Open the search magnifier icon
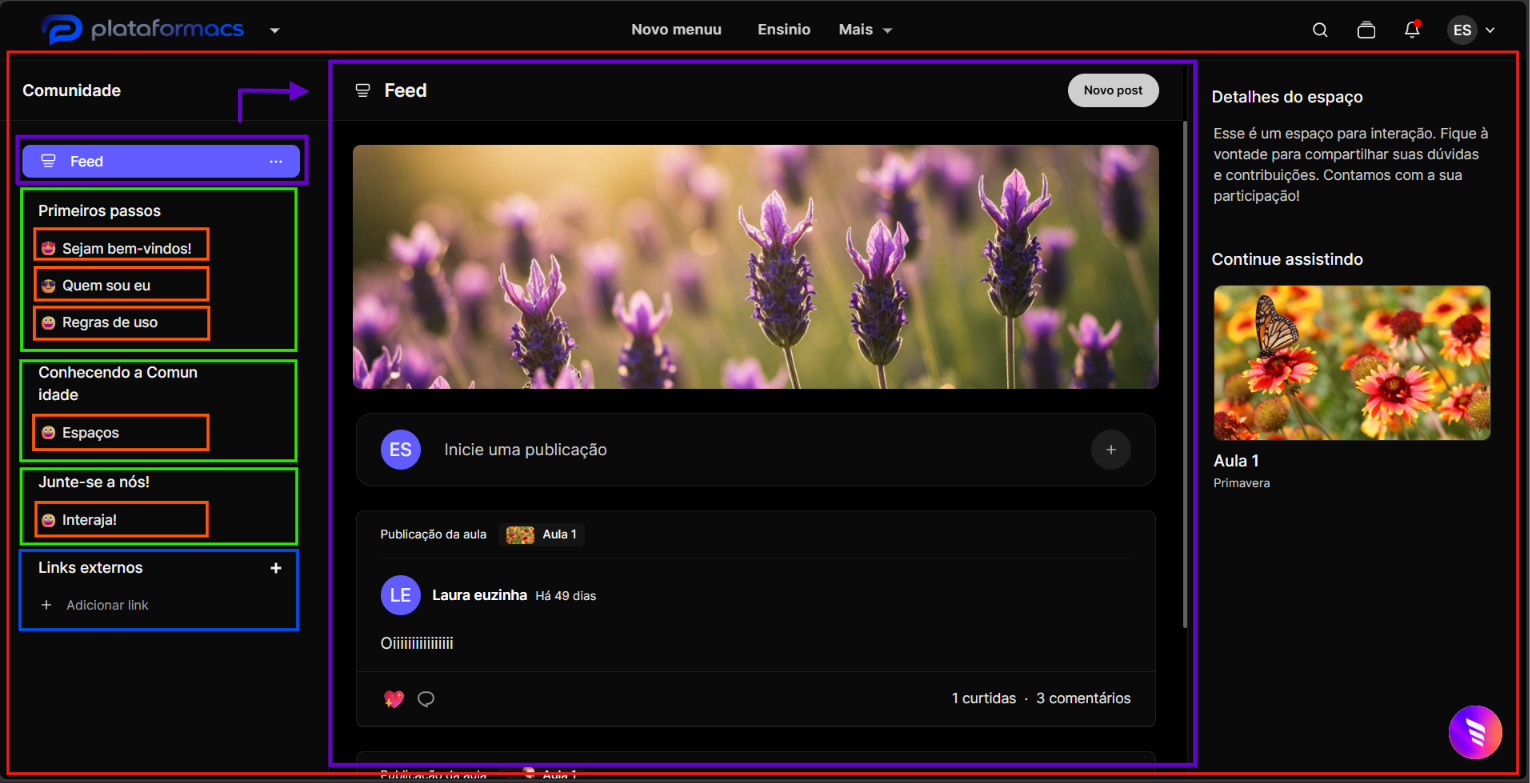 (1320, 30)
